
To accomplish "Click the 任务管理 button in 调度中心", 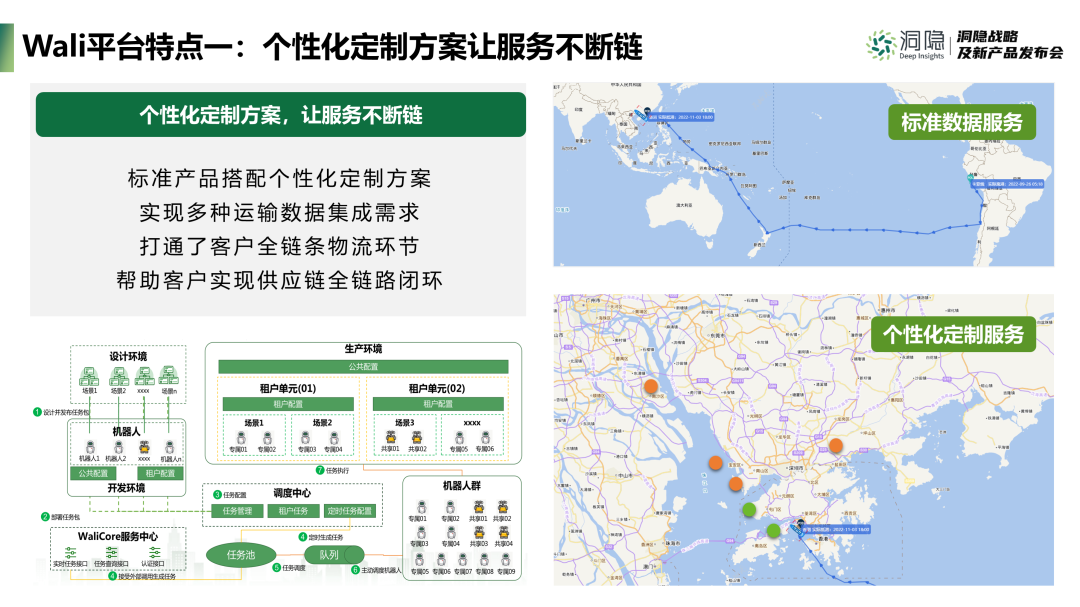I will [236, 510].
